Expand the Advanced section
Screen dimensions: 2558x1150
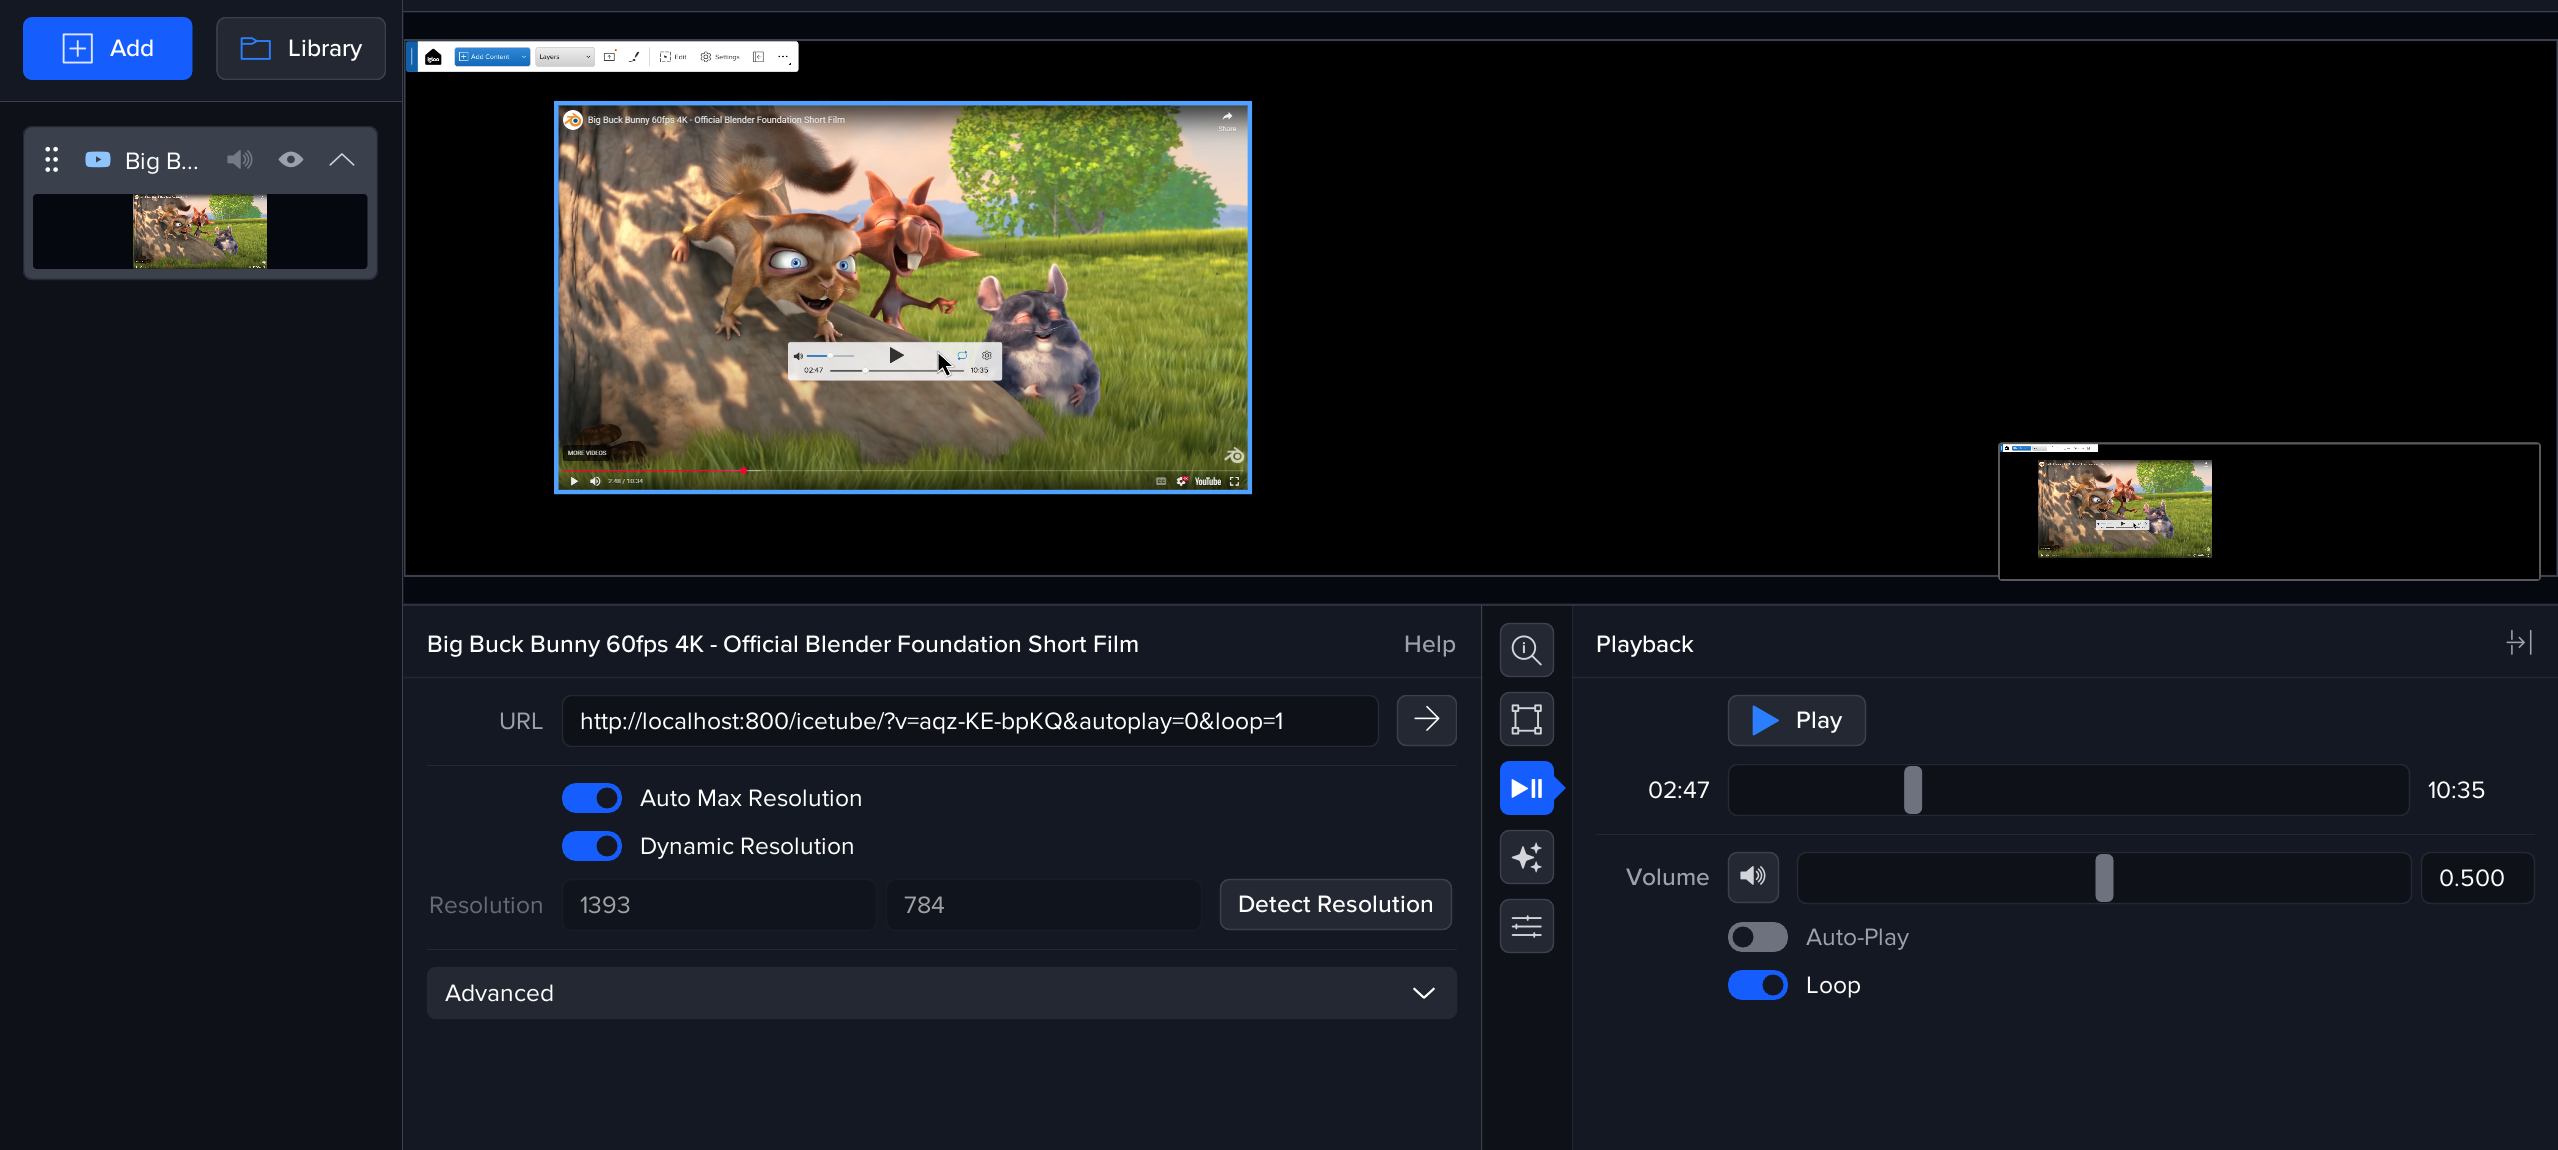pos(940,993)
